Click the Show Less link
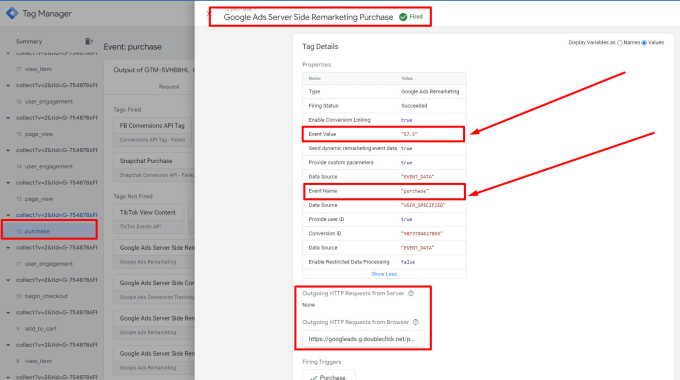680x380 pixels. coord(384,274)
